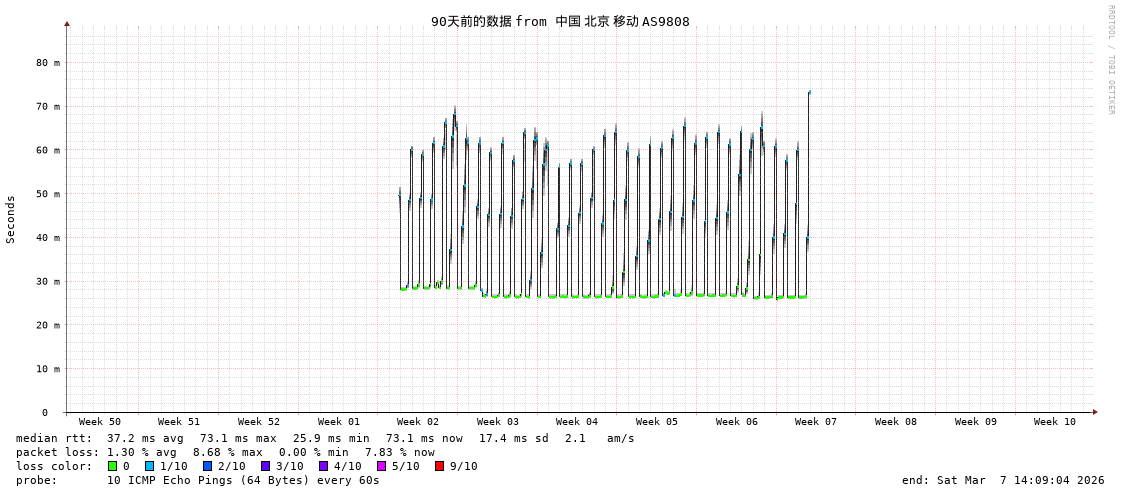Select the Week 07 x-axis label

click(x=816, y=422)
